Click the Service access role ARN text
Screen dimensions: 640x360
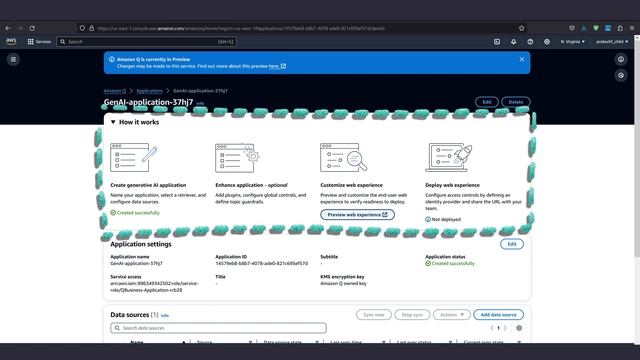154,287
